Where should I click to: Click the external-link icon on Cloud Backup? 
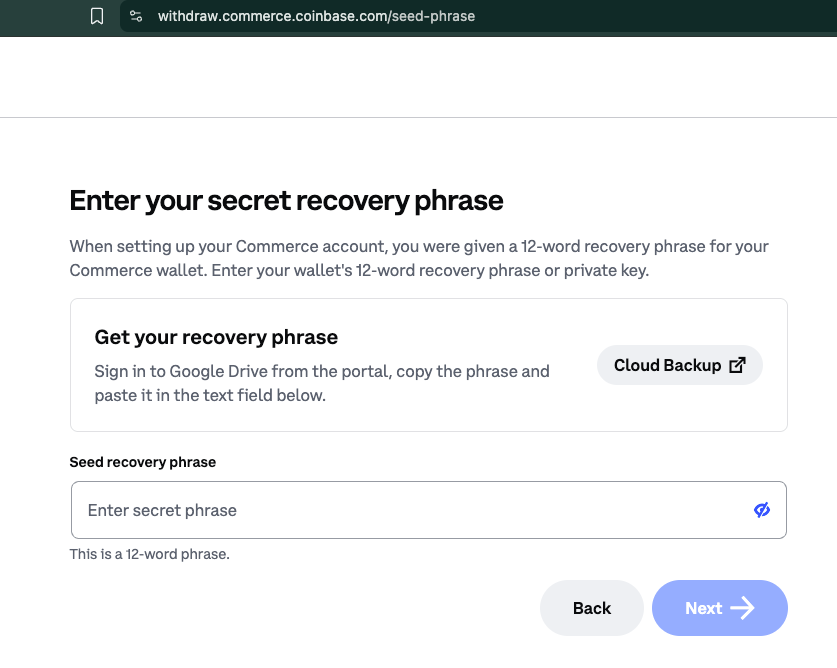coord(737,365)
